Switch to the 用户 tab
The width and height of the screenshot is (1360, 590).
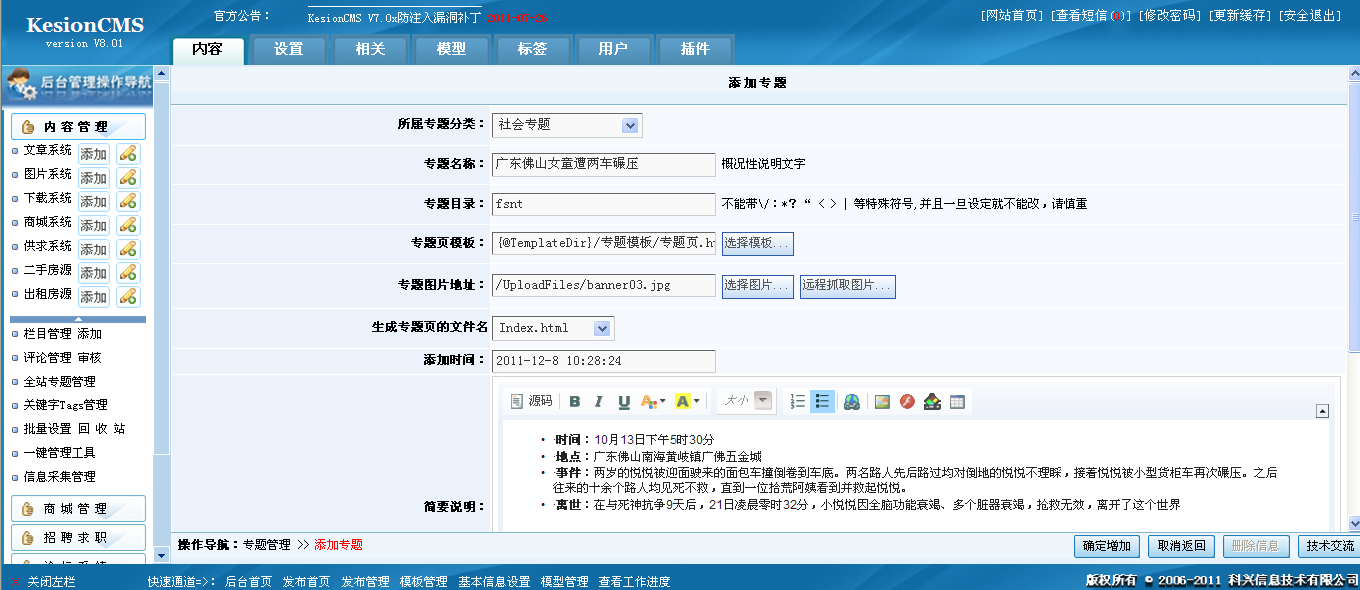coord(614,48)
